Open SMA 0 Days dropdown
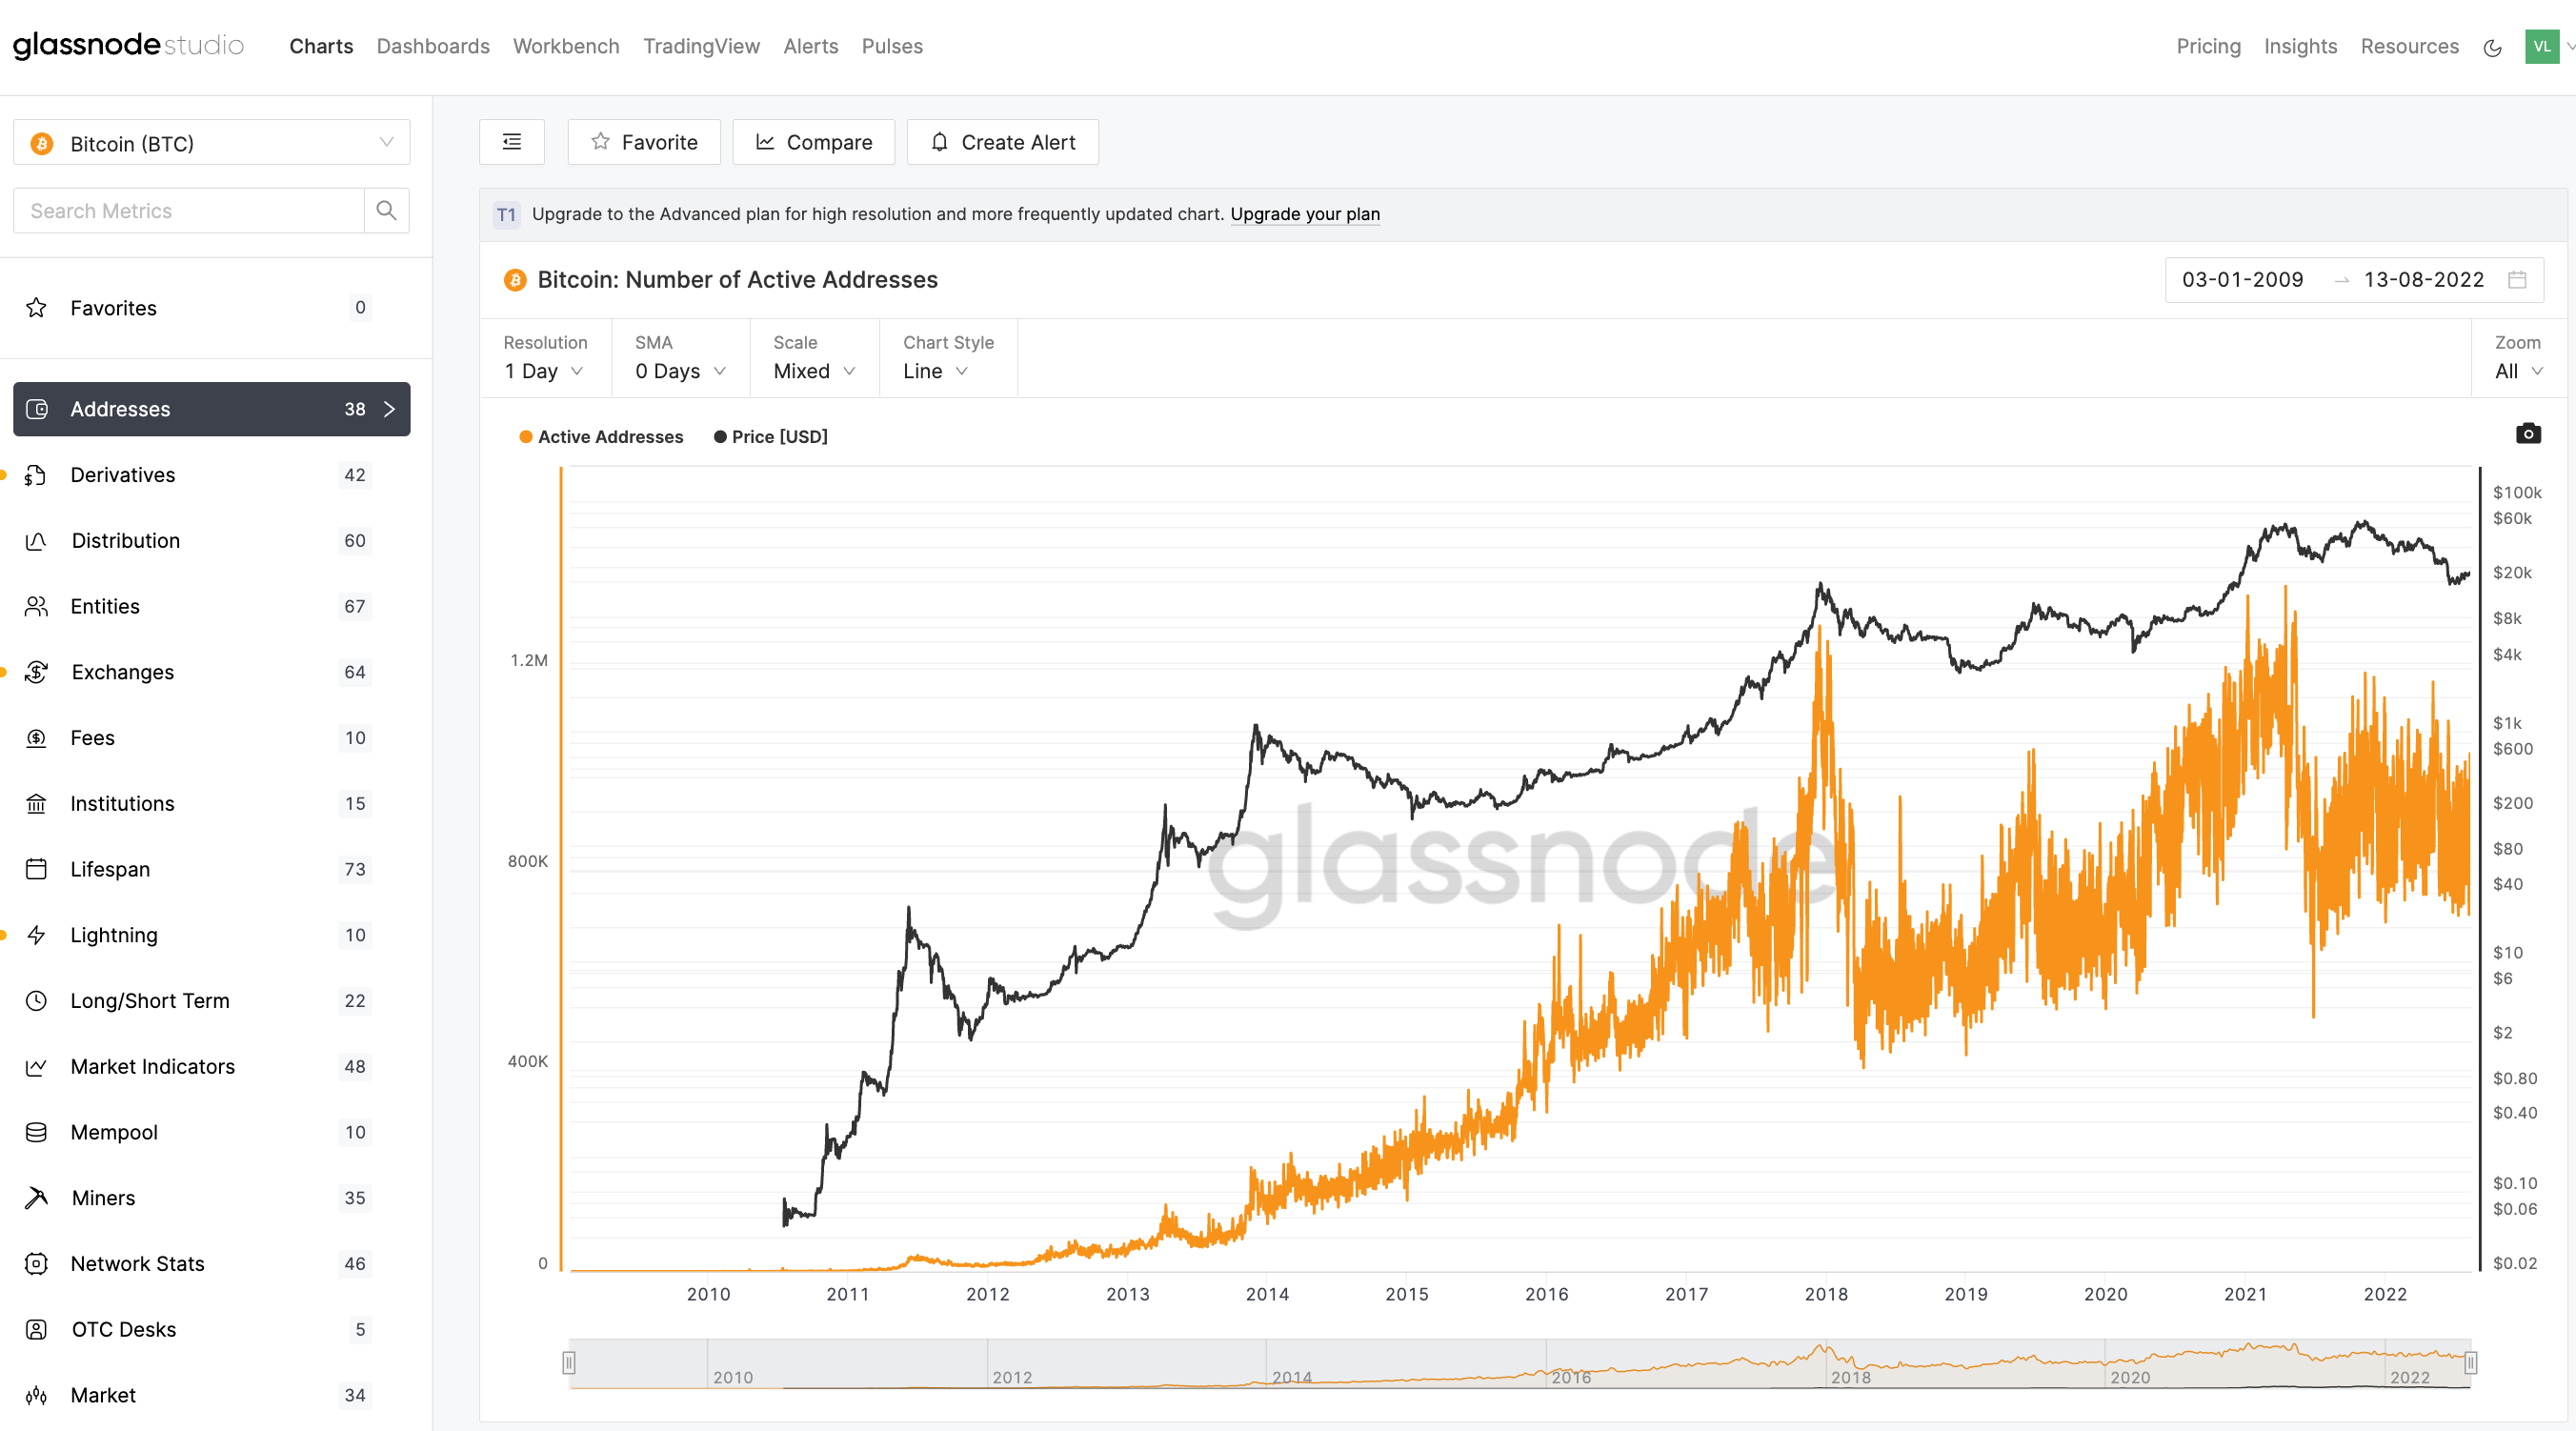 [x=681, y=371]
